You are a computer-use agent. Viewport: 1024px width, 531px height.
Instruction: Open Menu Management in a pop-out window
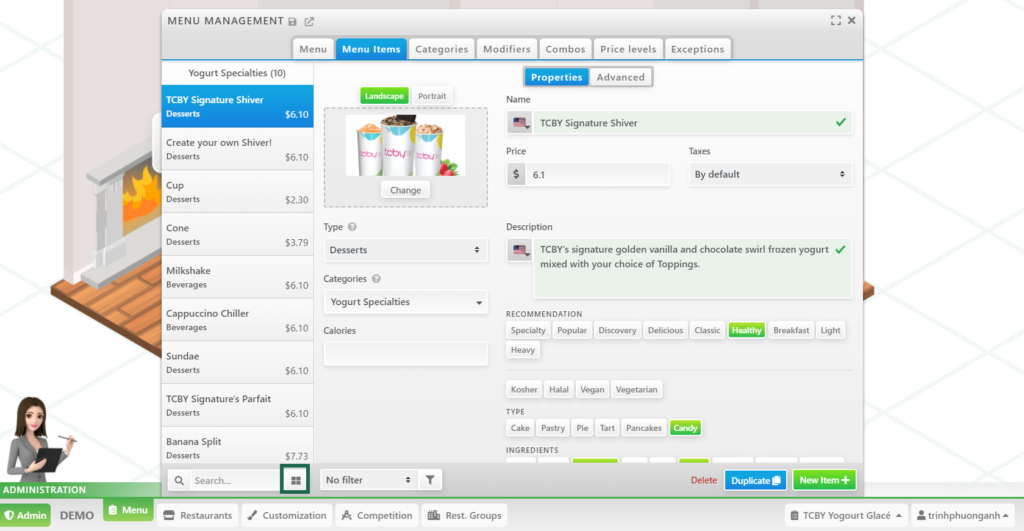point(309,21)
